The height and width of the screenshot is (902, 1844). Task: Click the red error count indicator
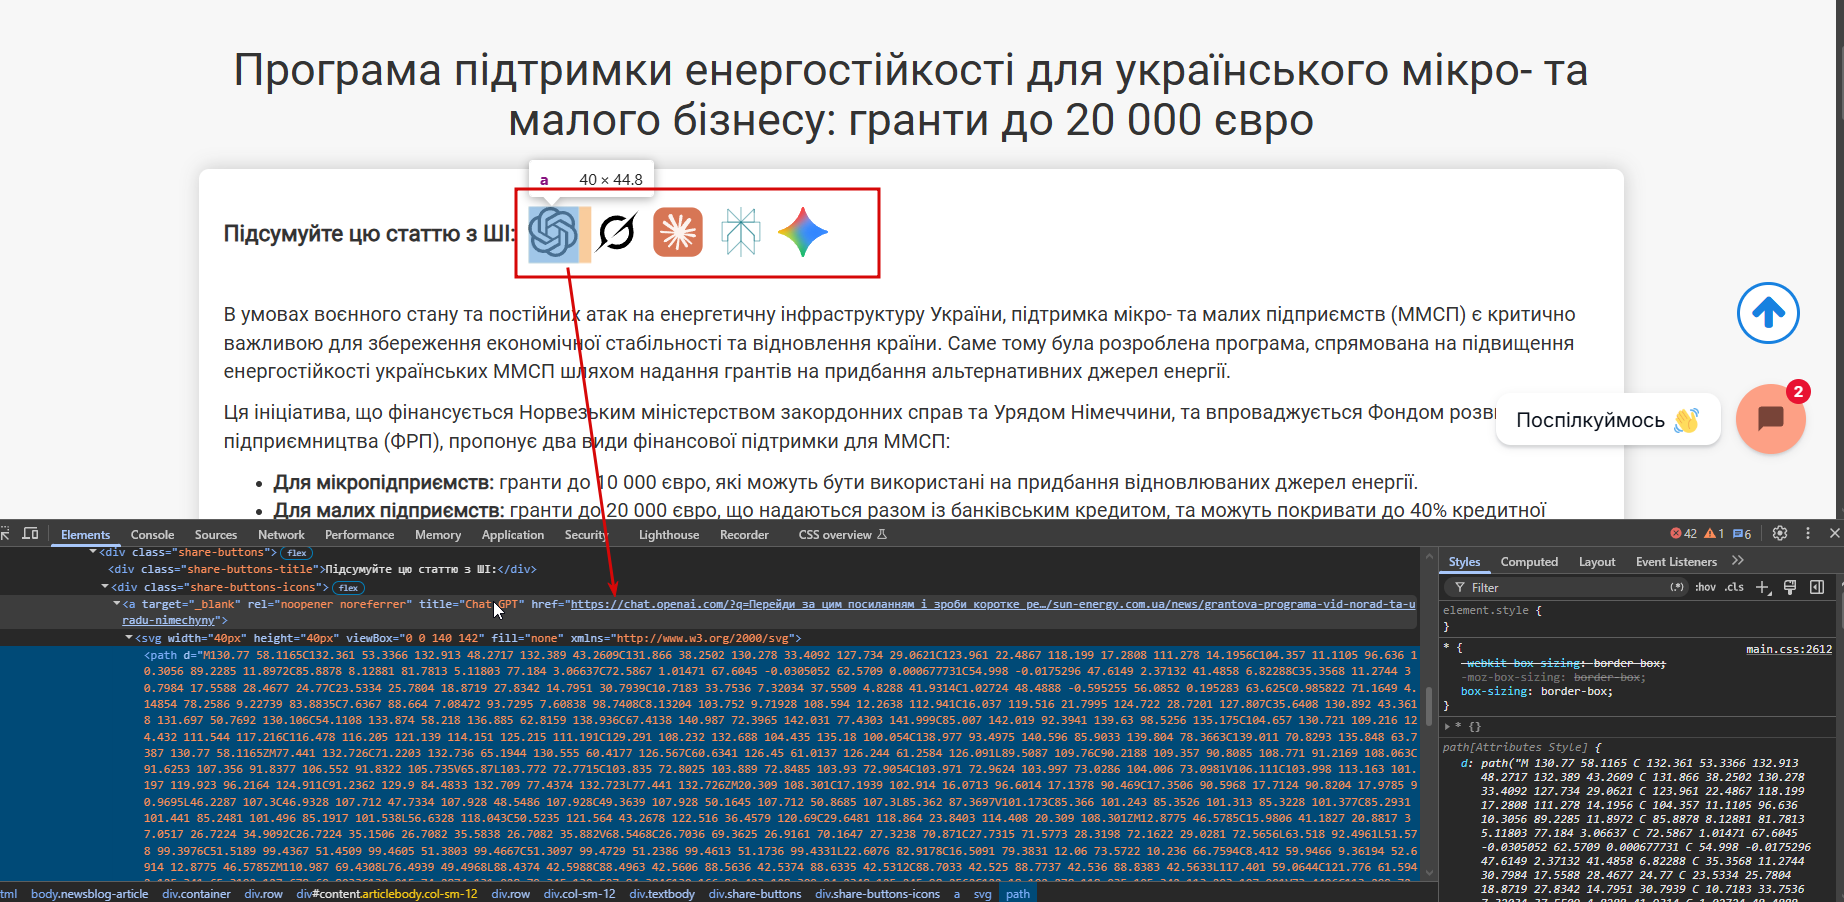coord(1684,534)
